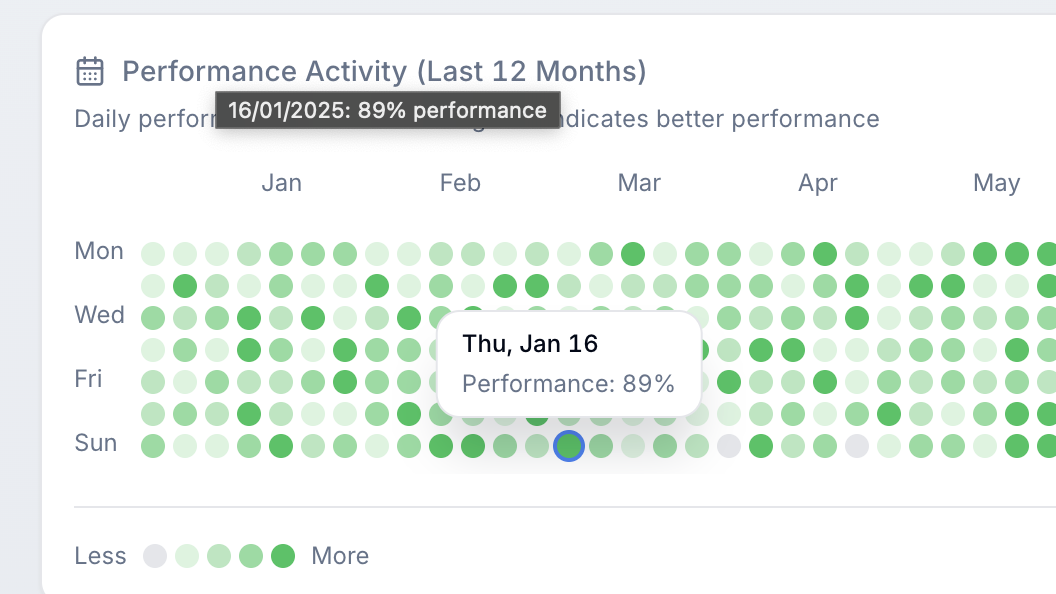Click the white Thu, Jan 16 tooltip card
The width and height of the screenshot is (1056, 594).
tap(568, 364)
